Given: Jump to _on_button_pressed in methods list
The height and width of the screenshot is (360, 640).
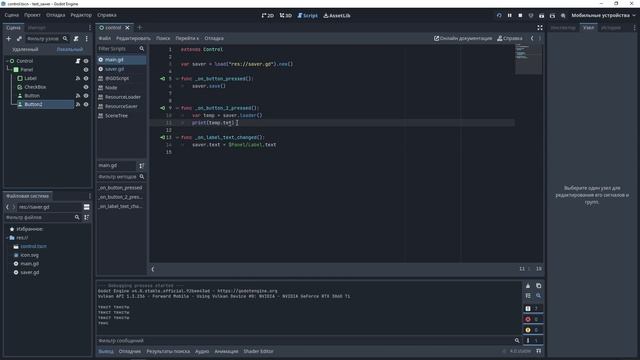Looking at the screenshot, I should [x=120, y=188].
